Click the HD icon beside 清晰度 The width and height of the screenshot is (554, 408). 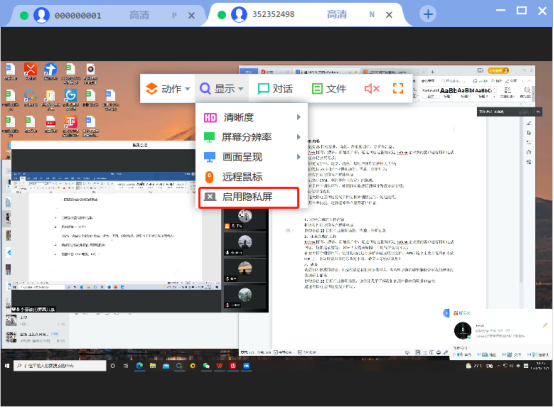pos(210,118)
